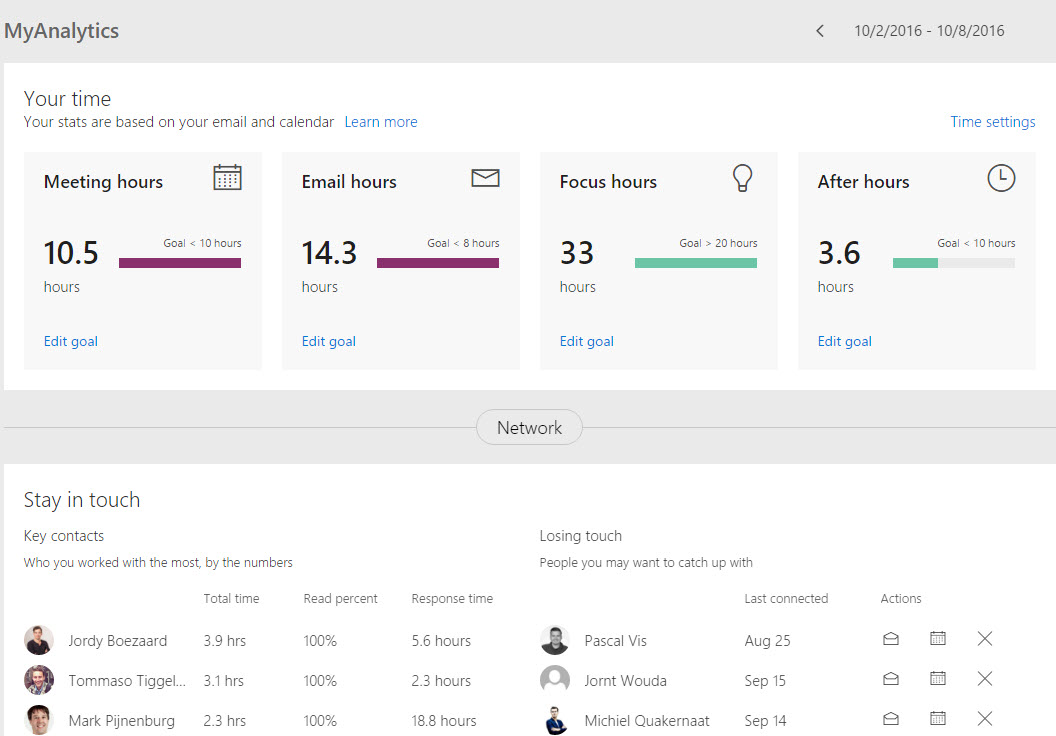Viewport: 1056px width, 736px height.
Task: Open the Network section pill
Action: click(x=529, y=427)
